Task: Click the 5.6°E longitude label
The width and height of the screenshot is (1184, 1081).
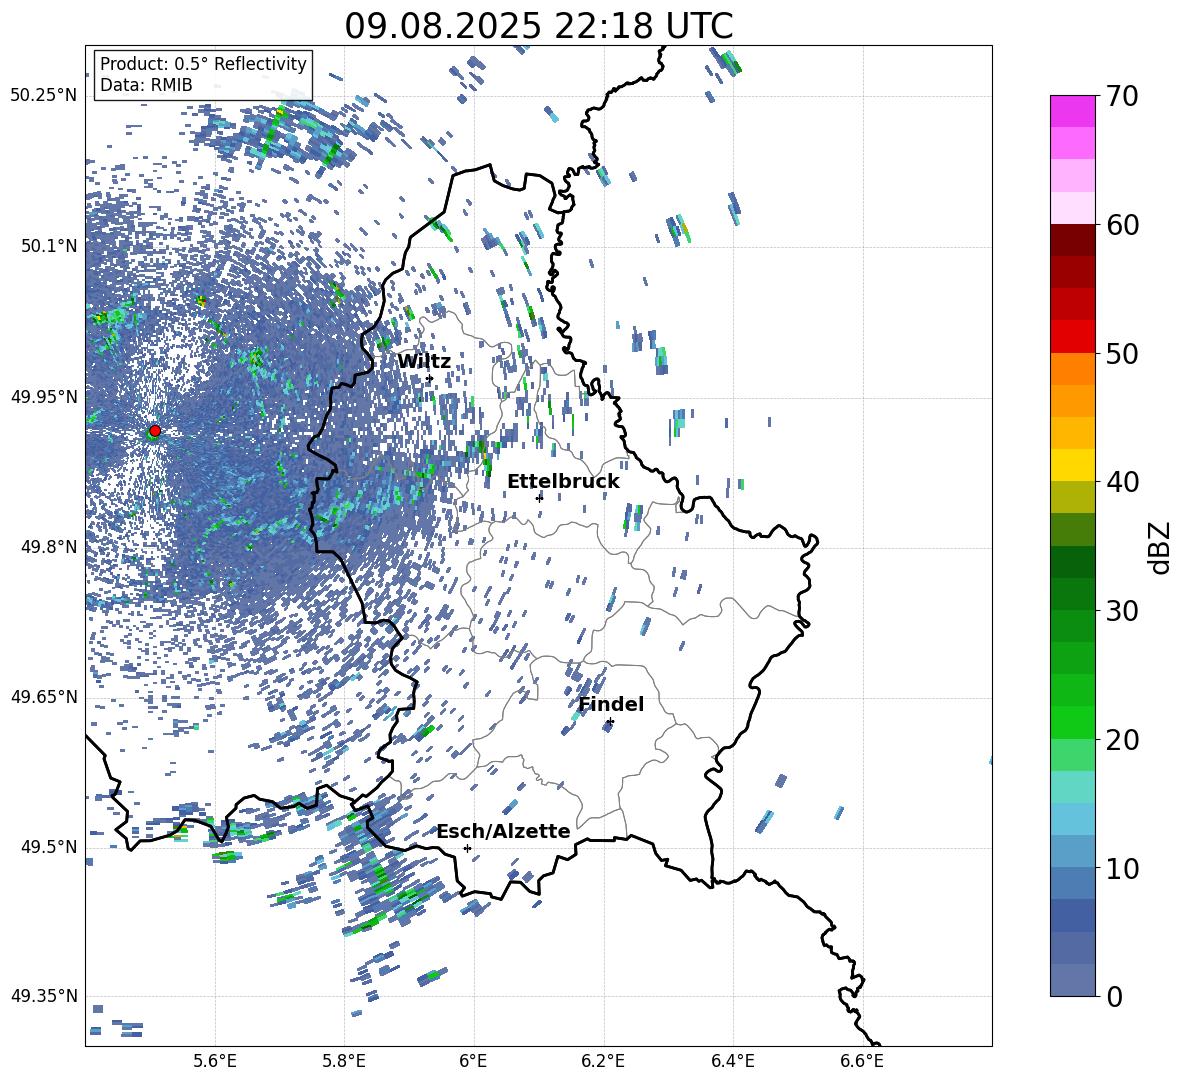Action: [x=215, y=1061]
